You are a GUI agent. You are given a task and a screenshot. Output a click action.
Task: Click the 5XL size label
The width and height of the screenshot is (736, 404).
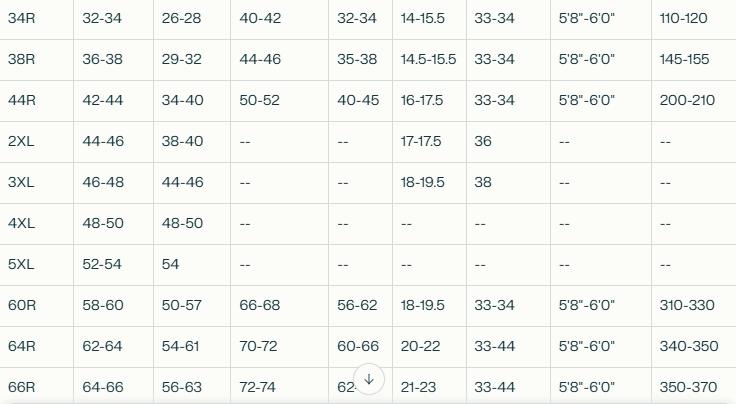click(x=21, y=264)
